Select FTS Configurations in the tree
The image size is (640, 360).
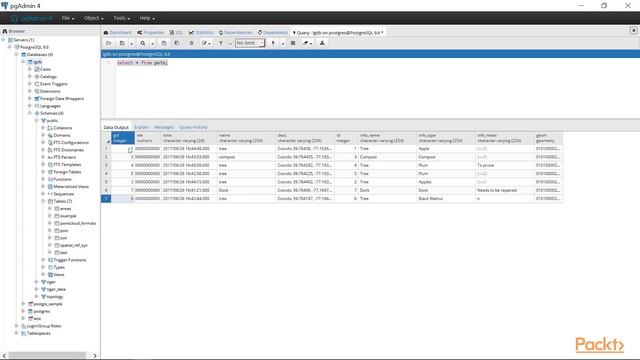pyautogui.click(x=71, y=143)
